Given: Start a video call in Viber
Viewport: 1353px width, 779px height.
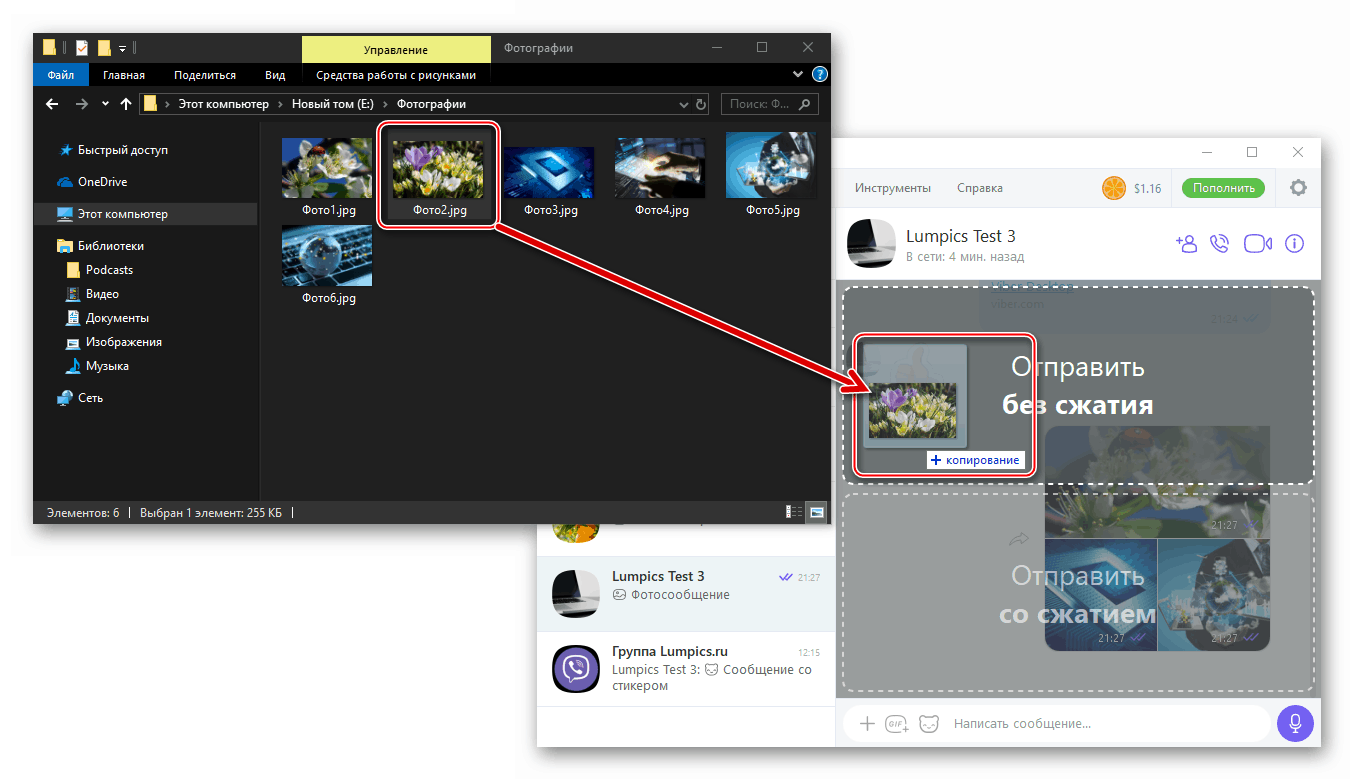Looking at the screenshot, I should 1257,243.
